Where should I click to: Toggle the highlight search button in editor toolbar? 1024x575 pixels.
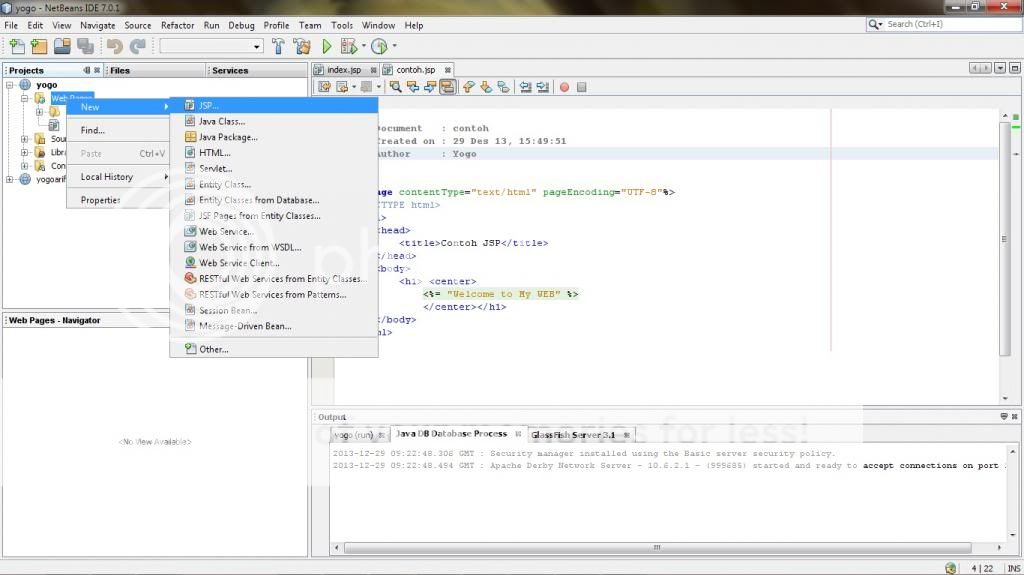(448, 87)
